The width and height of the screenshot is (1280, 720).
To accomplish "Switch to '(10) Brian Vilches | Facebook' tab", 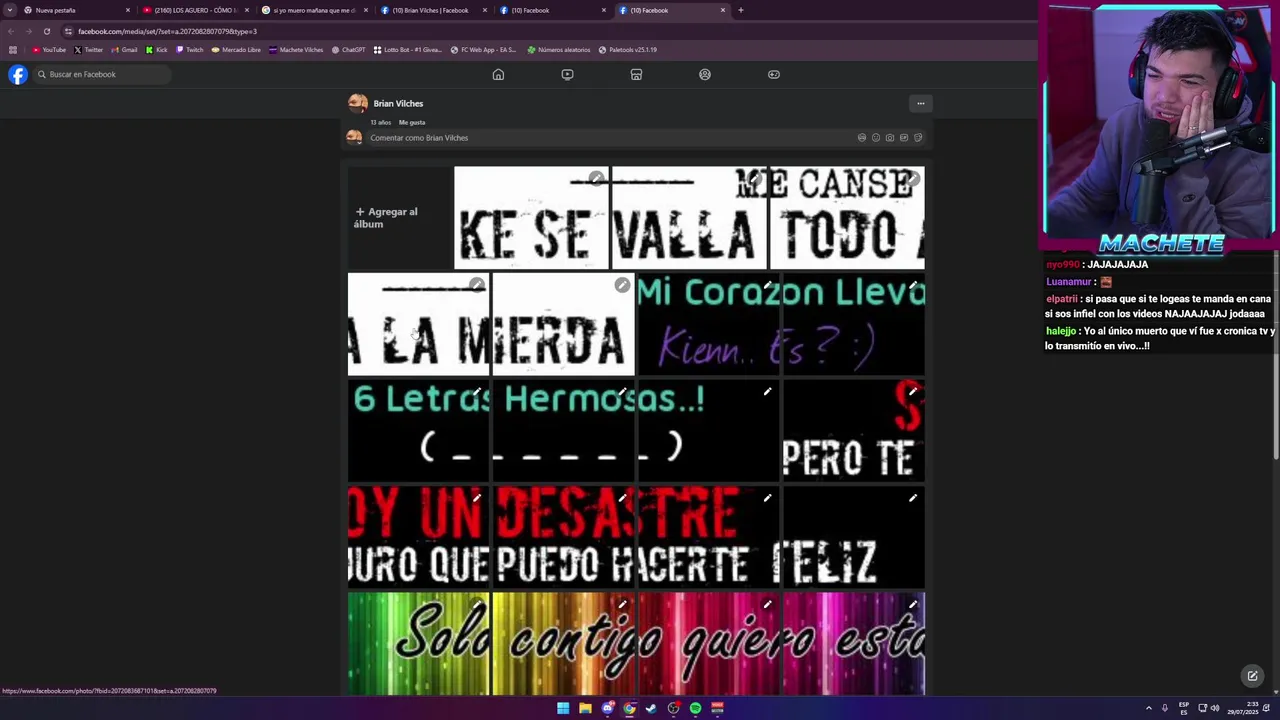I will 432,10.
